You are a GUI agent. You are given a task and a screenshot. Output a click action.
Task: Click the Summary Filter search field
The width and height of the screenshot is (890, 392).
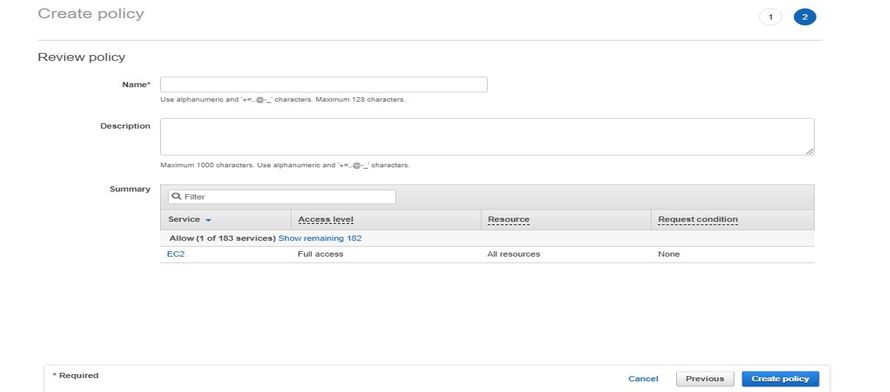coord(282,197)
